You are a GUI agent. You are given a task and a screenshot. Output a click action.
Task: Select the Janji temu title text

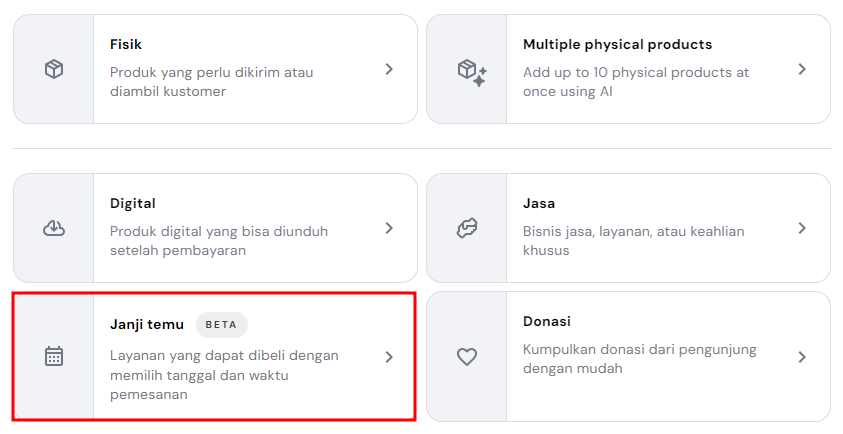coord(147,324)
